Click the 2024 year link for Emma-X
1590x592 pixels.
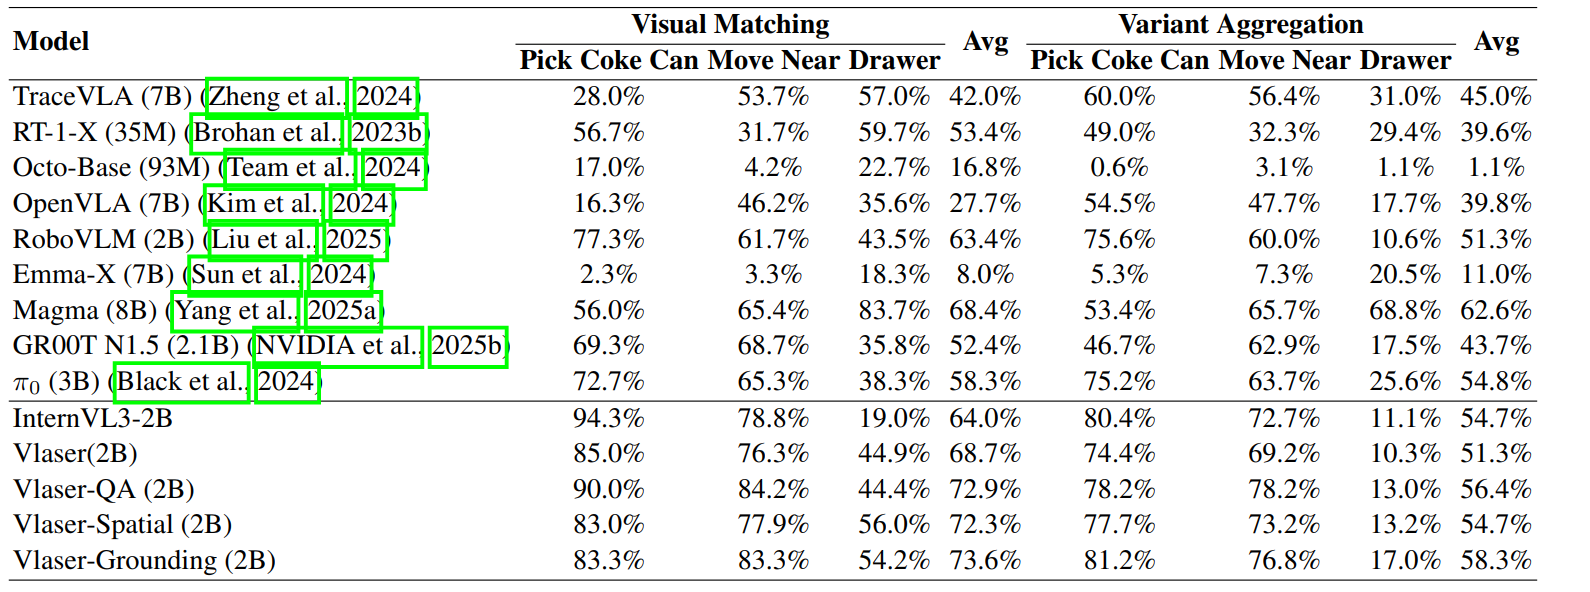coord(340,275)
